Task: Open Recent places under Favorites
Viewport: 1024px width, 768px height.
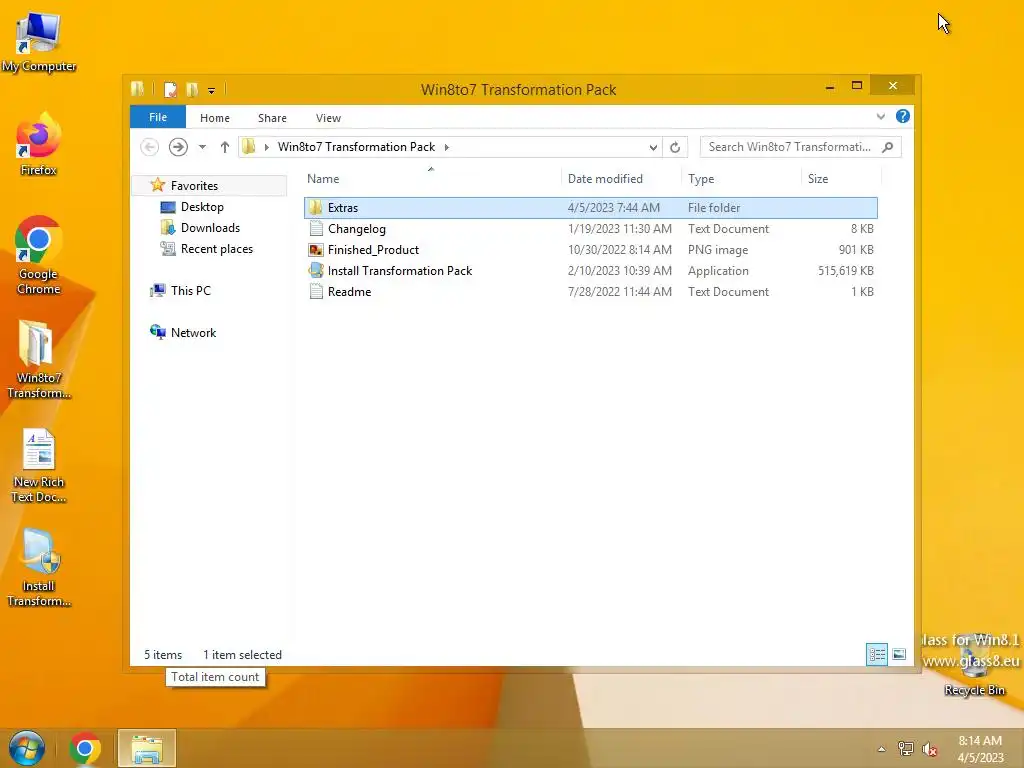Action: pyautogui.click(x=216, y=249)
